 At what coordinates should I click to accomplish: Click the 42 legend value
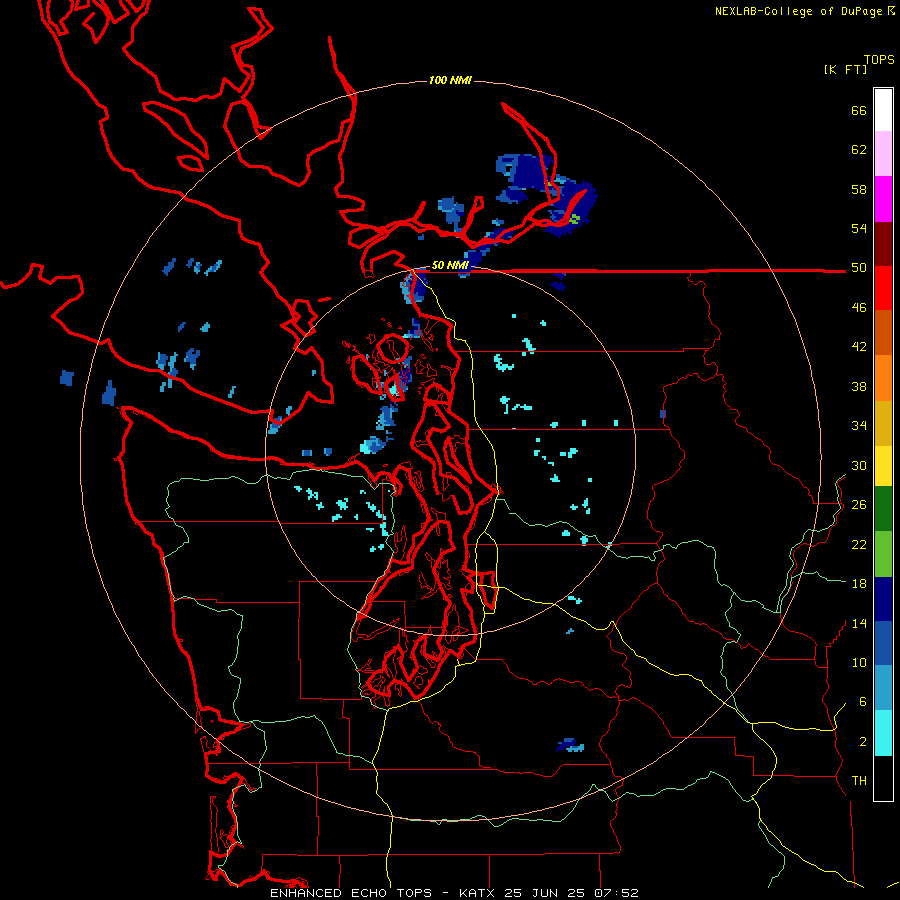(x=859, y=347)
